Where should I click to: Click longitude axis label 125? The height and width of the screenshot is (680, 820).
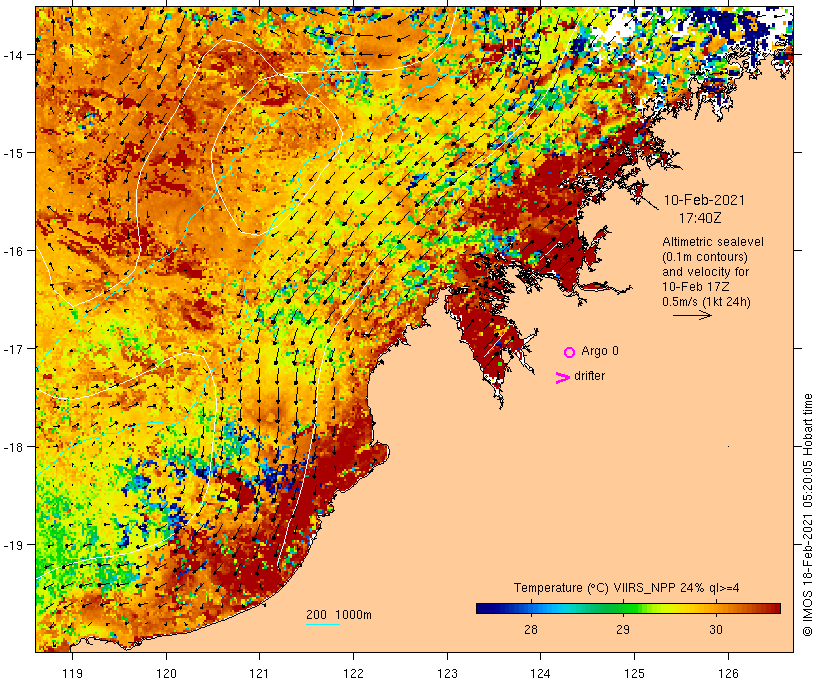pos(634,673)
